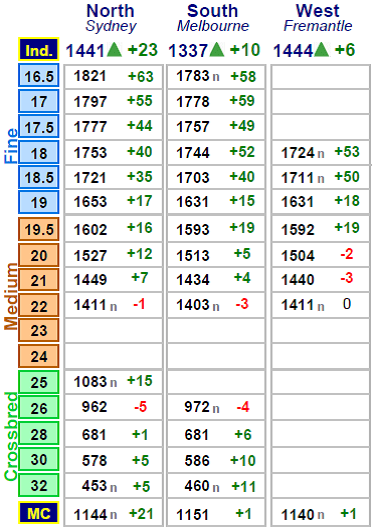Click the green up arrow next to 1337
Screen dimensions: 376x531
[x=217, y=49]
